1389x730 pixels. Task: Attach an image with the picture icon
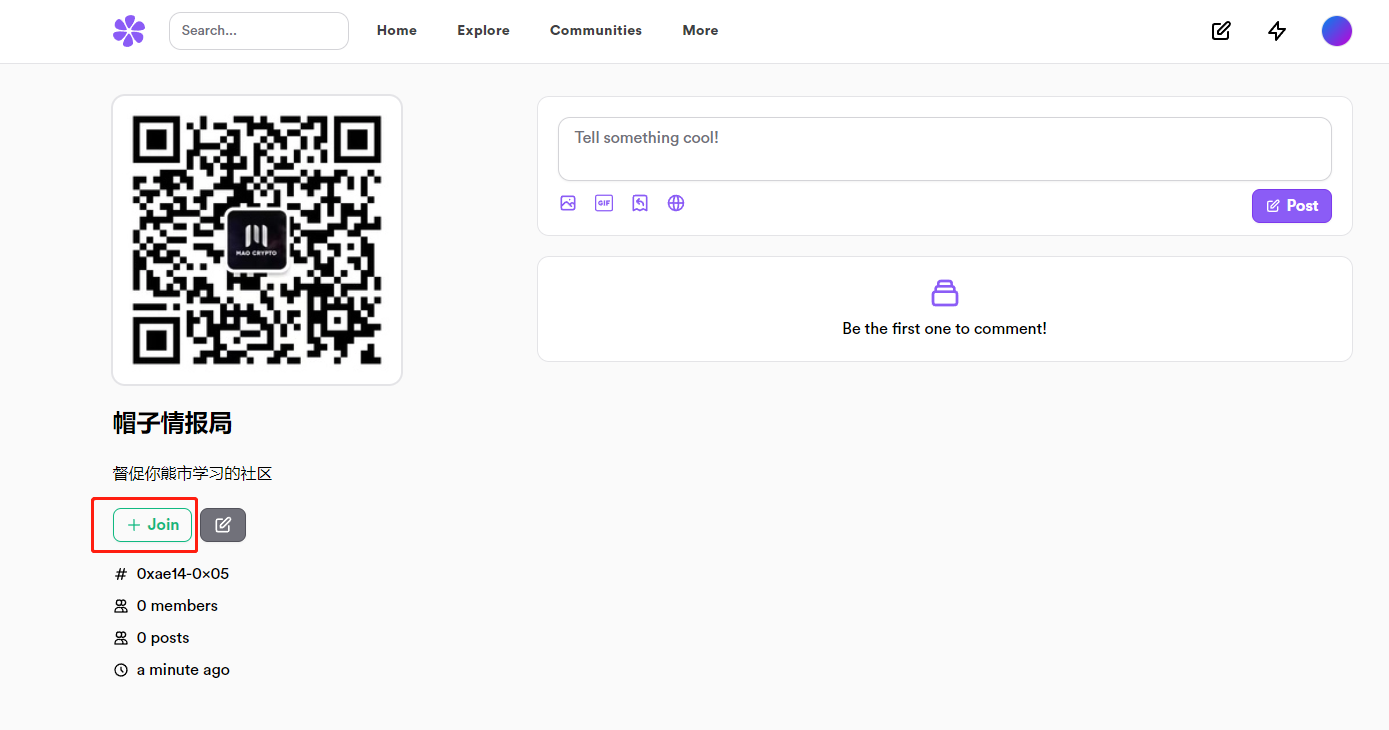[x=568, y=203]
